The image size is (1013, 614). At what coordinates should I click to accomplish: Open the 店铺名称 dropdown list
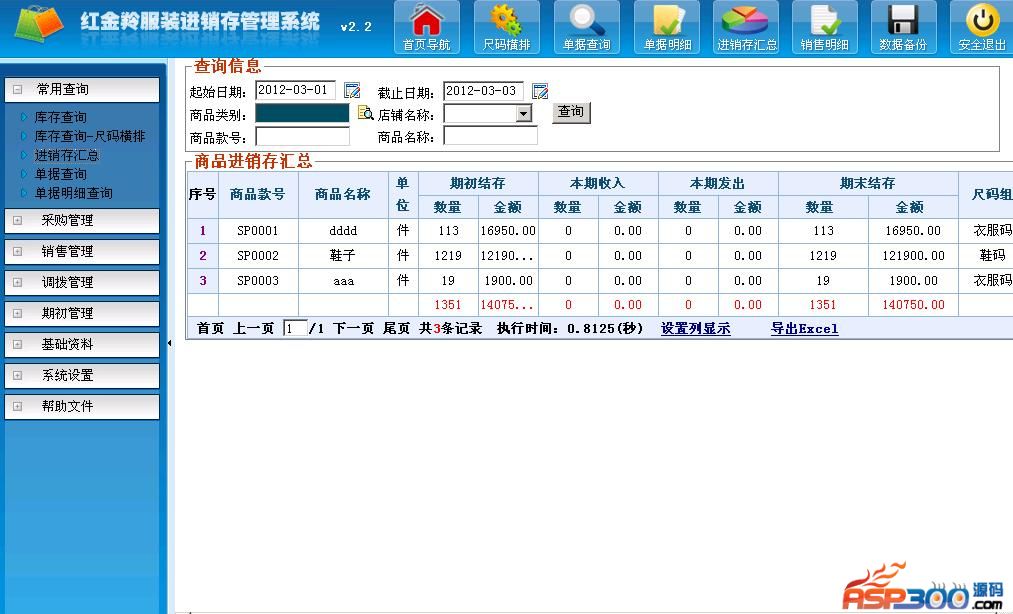pyautogui.click(x=523, y=114)
